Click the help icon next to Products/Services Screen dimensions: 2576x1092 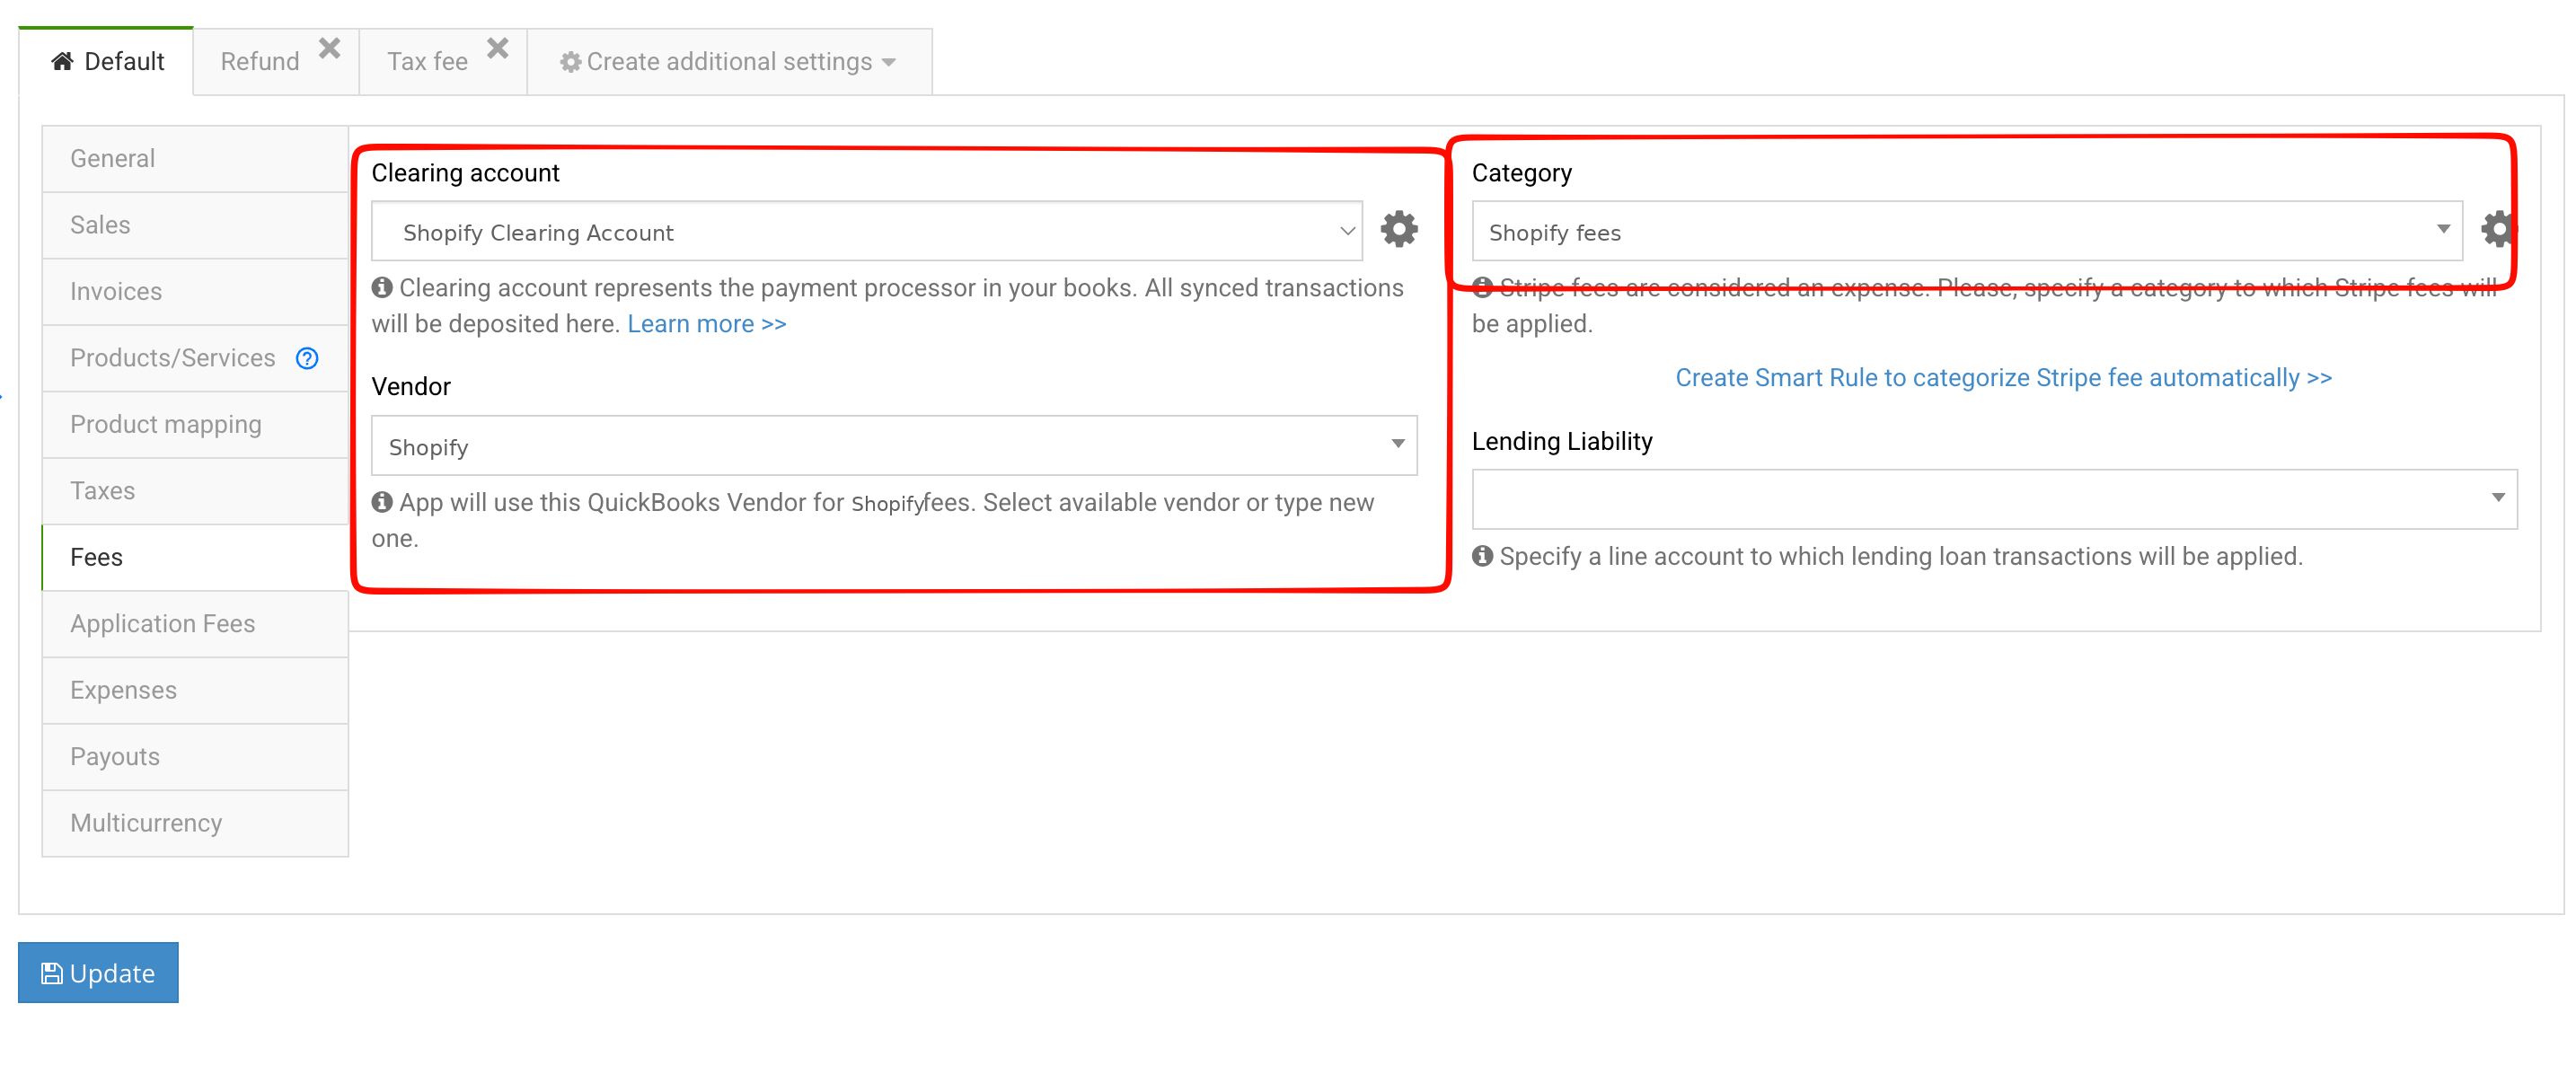307,358
